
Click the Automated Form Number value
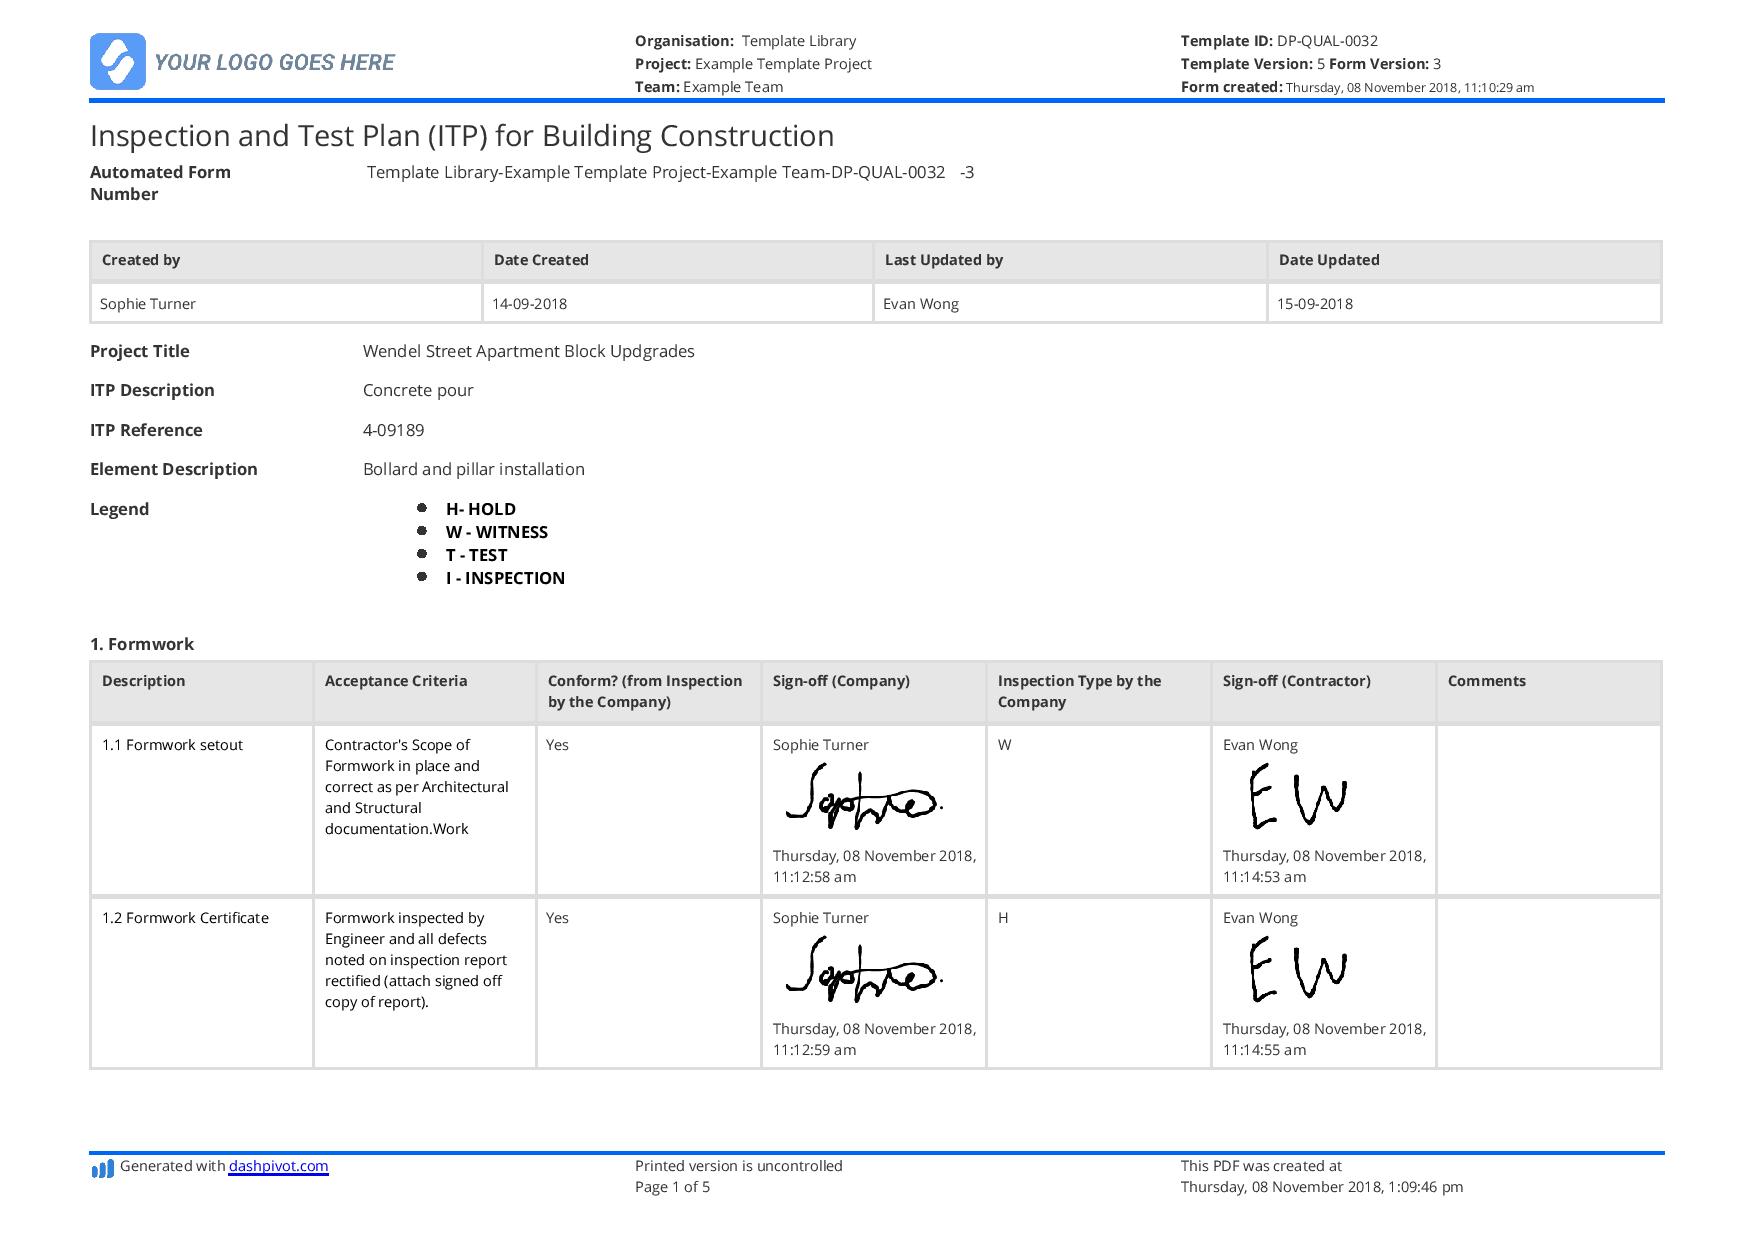[x=670, y=172]
